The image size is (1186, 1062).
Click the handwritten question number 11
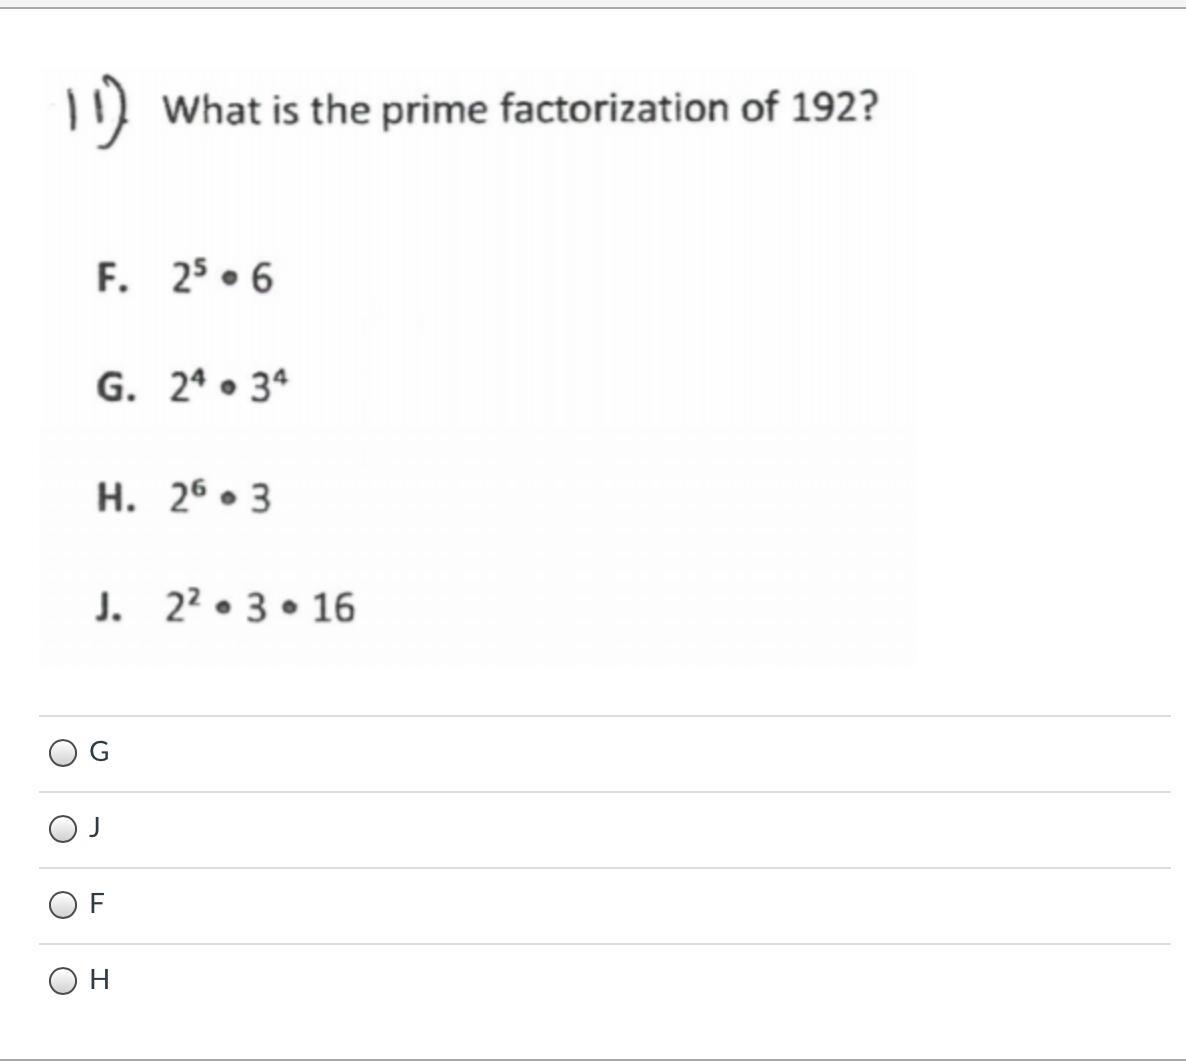click(97, 111)
